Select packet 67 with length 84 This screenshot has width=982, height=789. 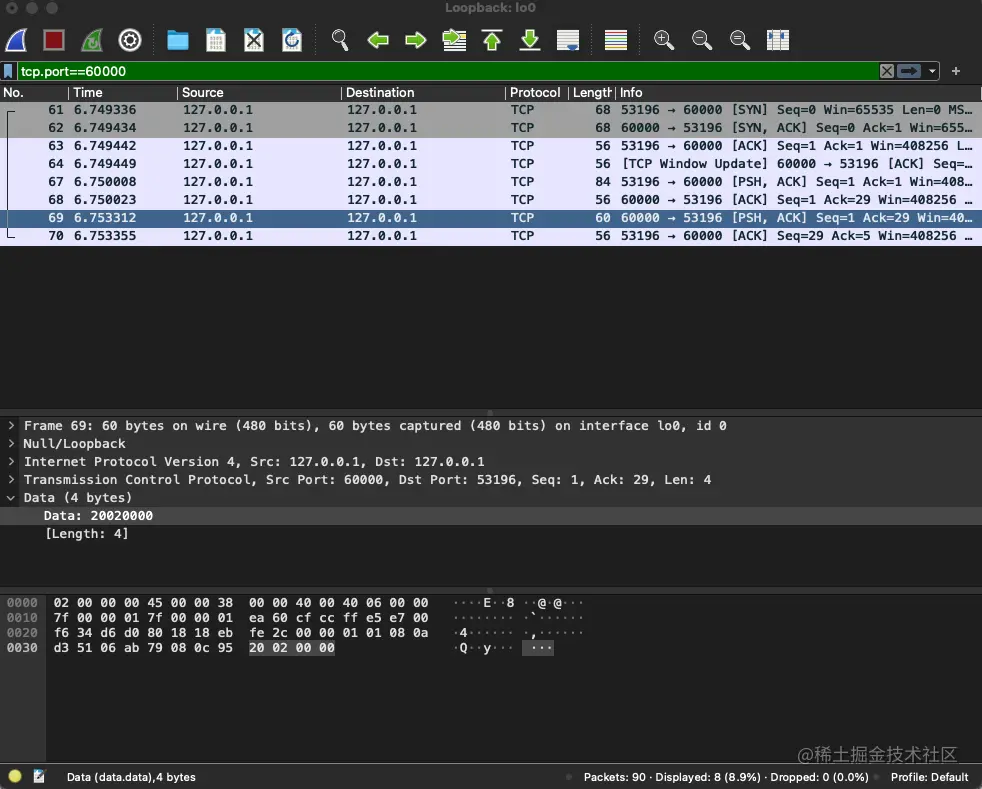pyautogui.click(x=491, y=182)
